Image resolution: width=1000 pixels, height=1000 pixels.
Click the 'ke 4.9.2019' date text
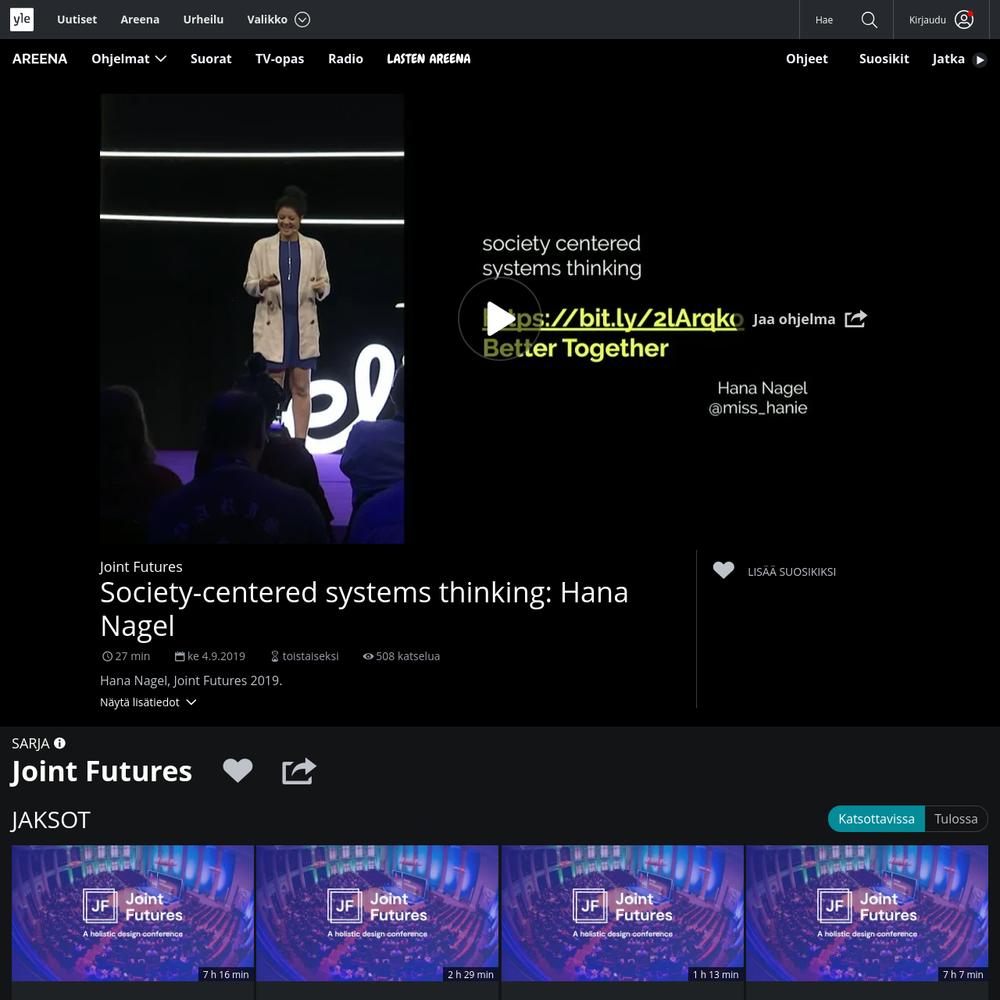[x=216, y=656]
